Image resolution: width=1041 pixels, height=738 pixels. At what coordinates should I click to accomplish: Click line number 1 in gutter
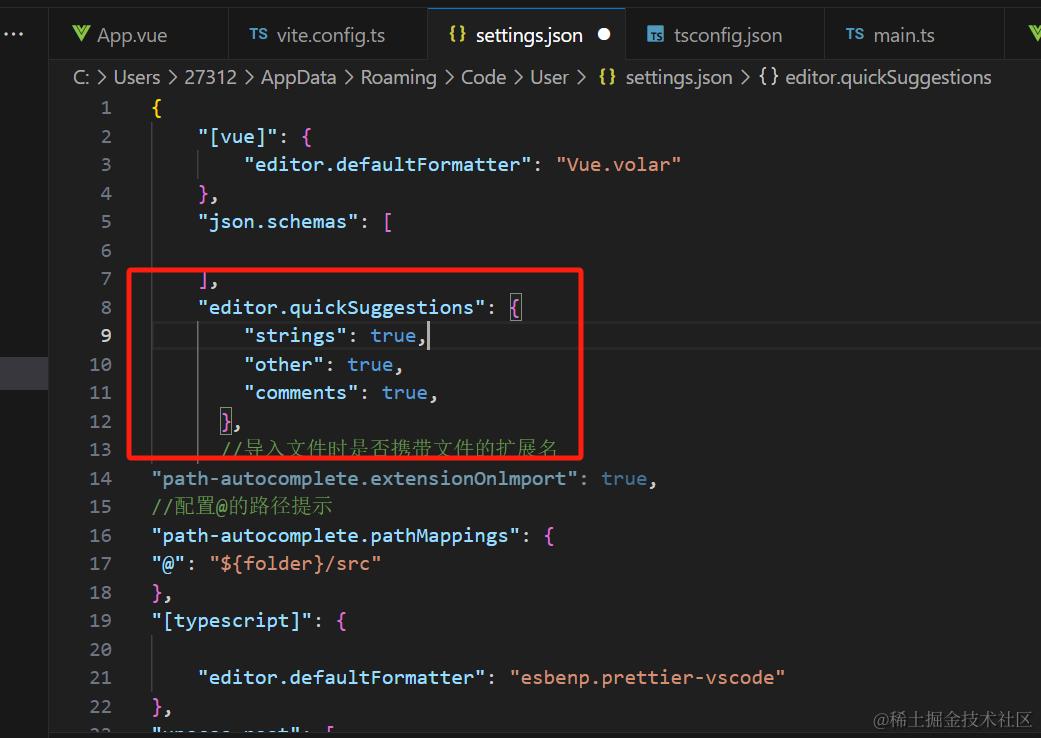[x=106, y=108]
